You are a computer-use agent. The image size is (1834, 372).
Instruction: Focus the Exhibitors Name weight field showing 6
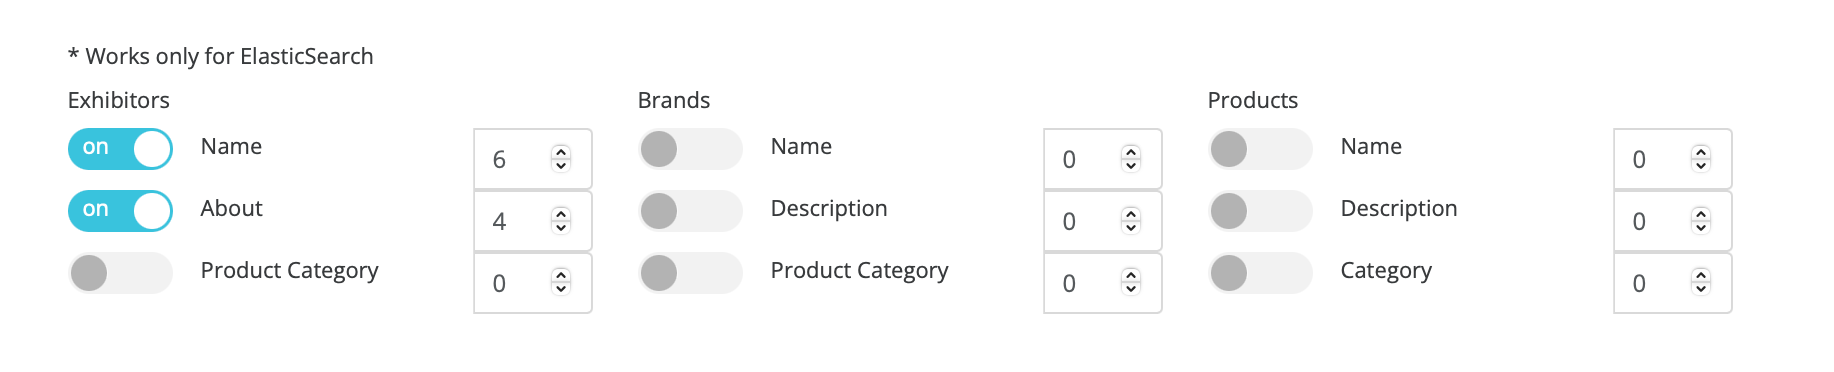click(533, 159)
